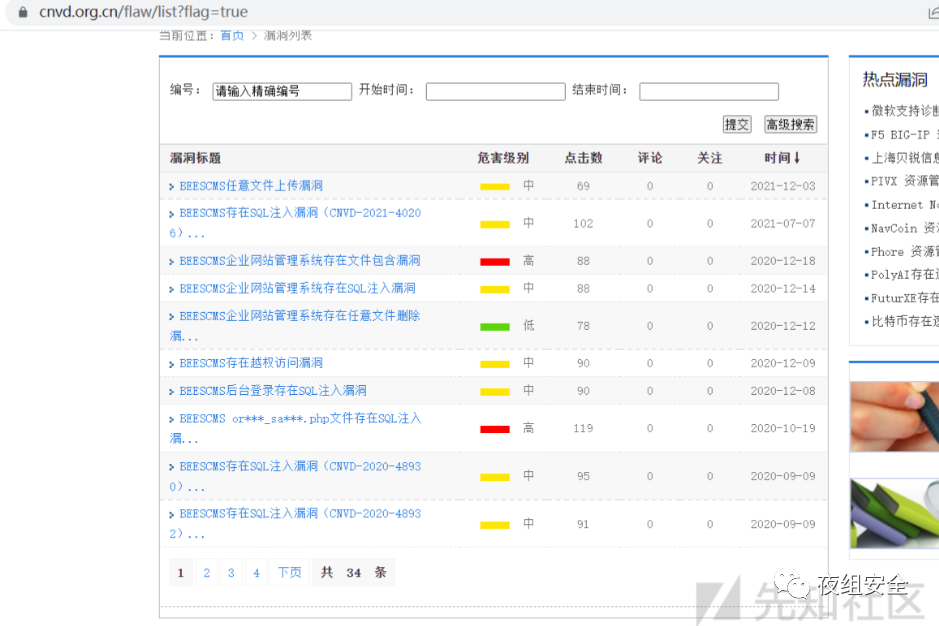This screenshot has width=939, height=626.
Task: Open Phore hot vulnerability link
Action: coord(904,252)
